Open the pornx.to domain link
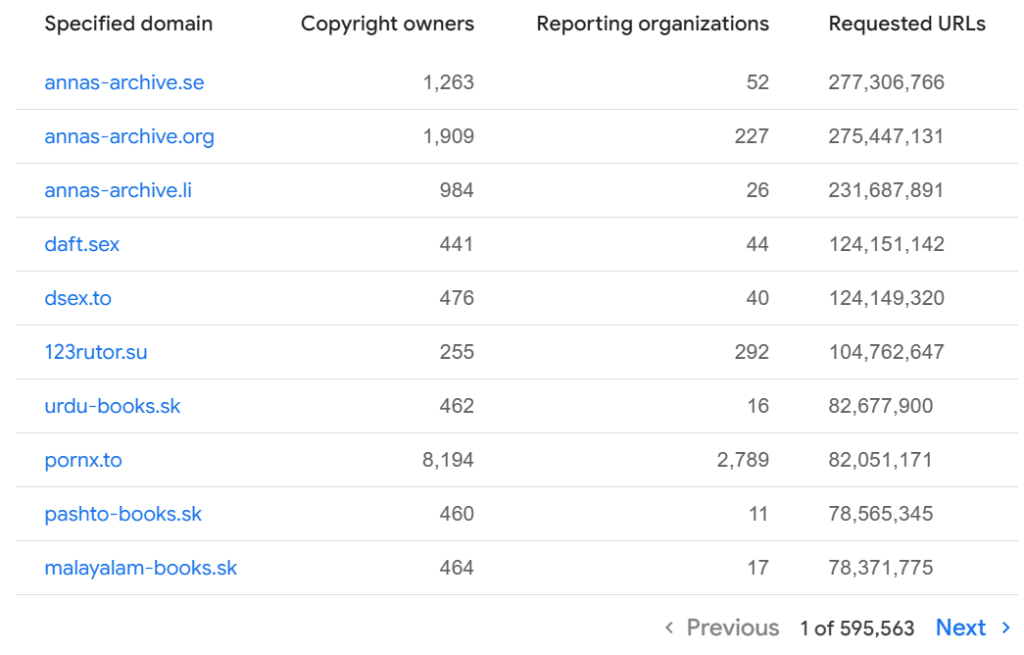The image size is (1024, 655). pos(82,460)
